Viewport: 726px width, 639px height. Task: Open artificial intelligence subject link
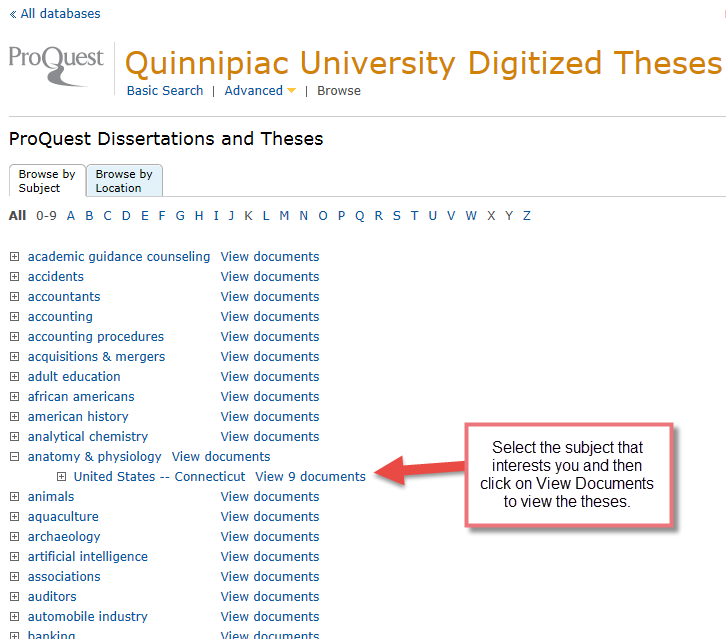pyautogui.click(x=88, y=557)
